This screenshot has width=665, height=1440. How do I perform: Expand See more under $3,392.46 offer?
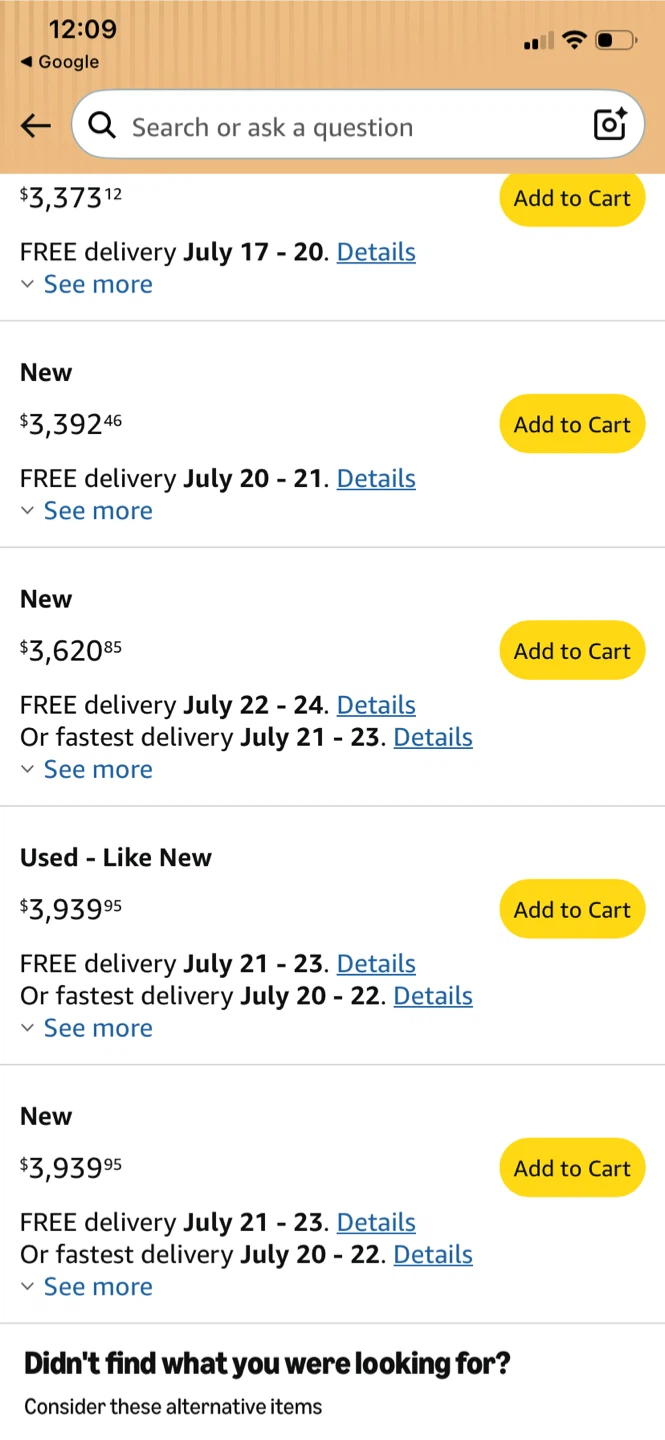click(88, 511)
